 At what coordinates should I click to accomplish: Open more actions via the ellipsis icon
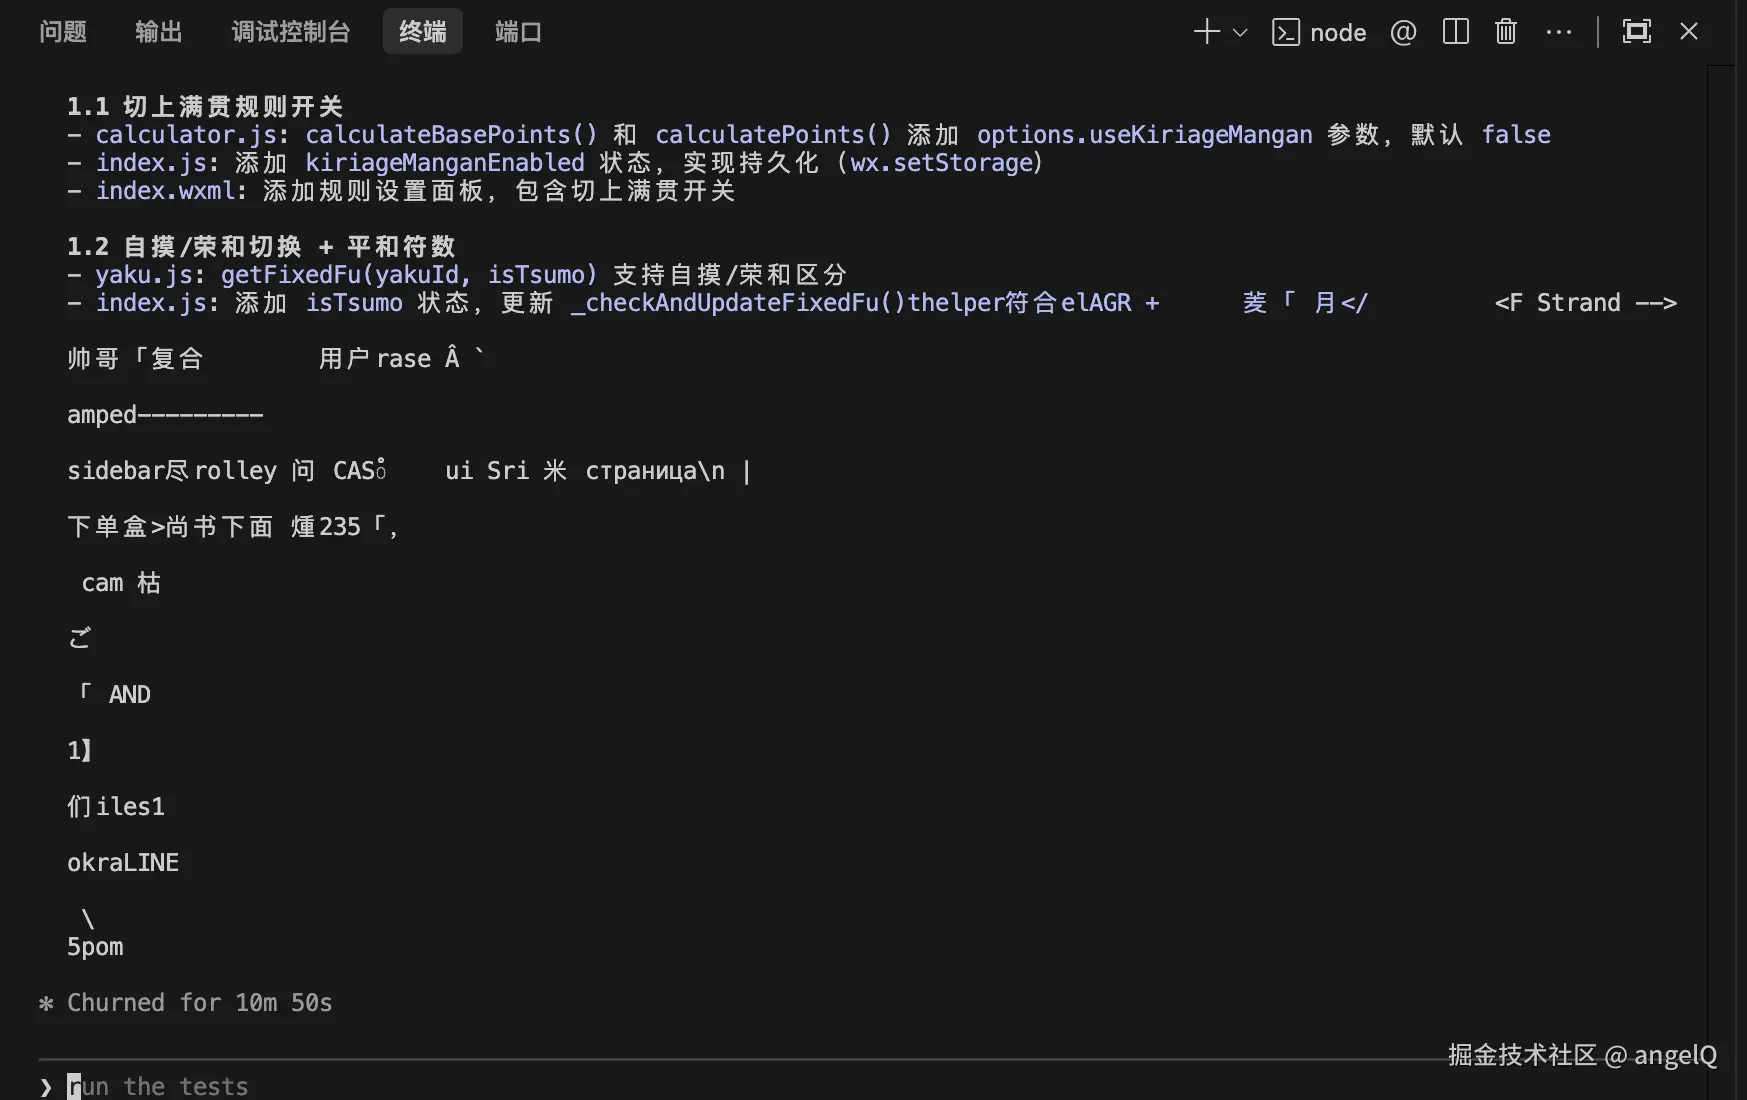pos(1559,32)
